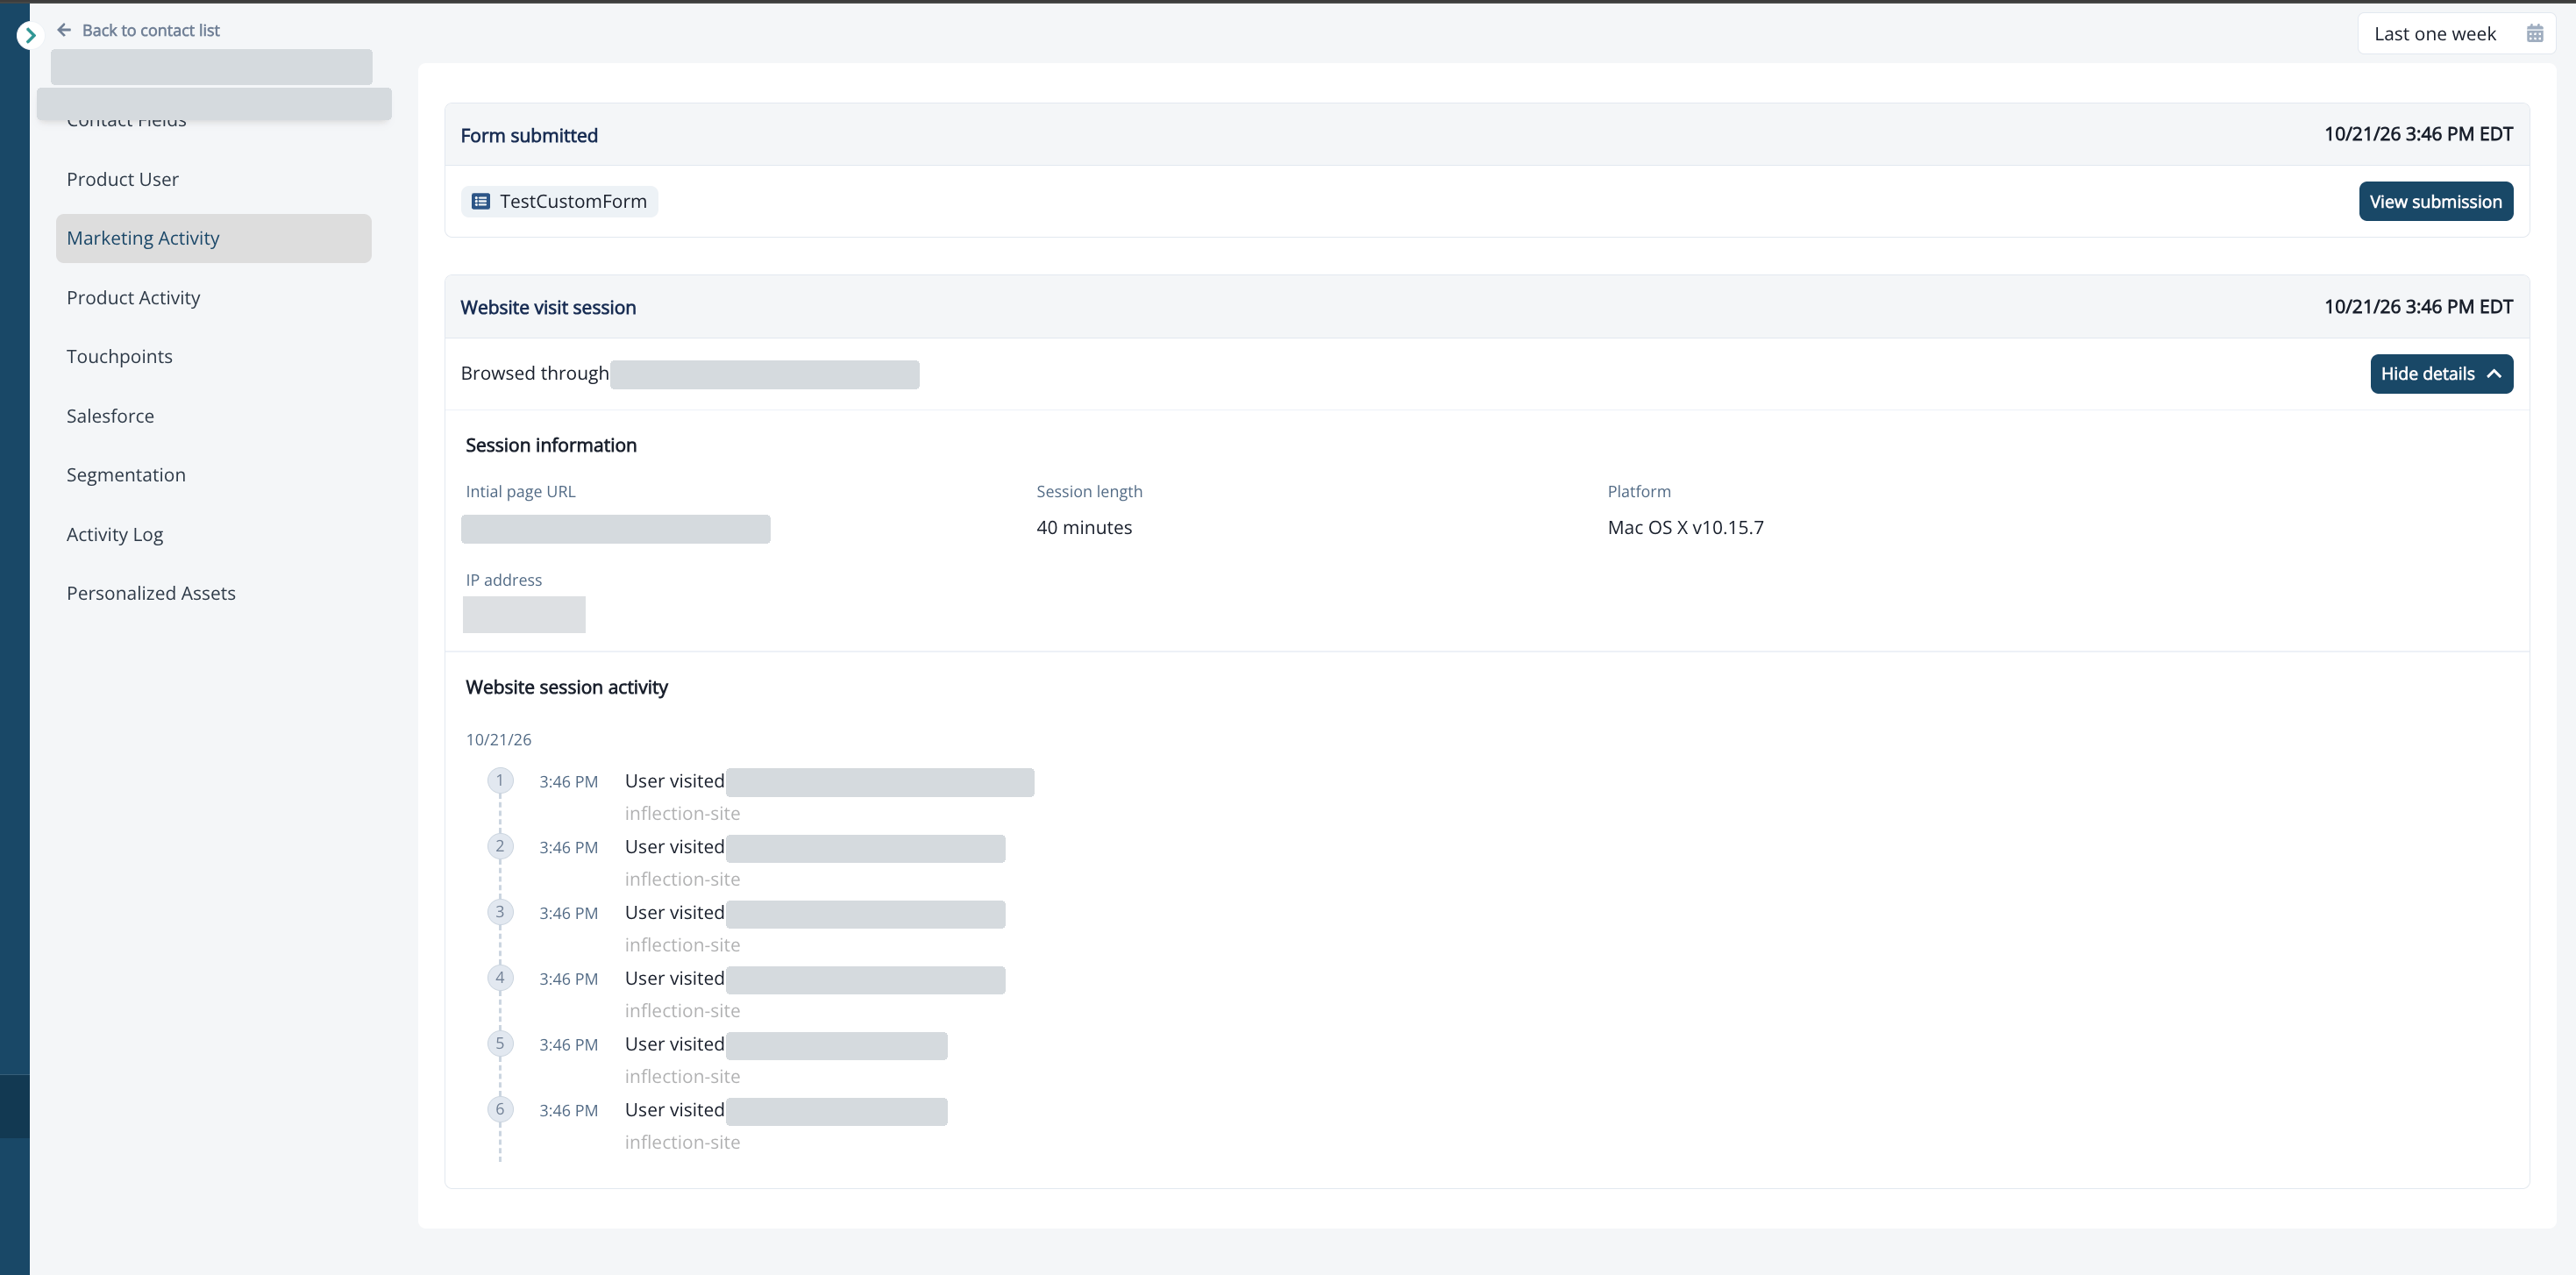The height and width of the screenshot is (1275, 2576).
Task: Open Touchpoints section
Action: tap(214, 357)
